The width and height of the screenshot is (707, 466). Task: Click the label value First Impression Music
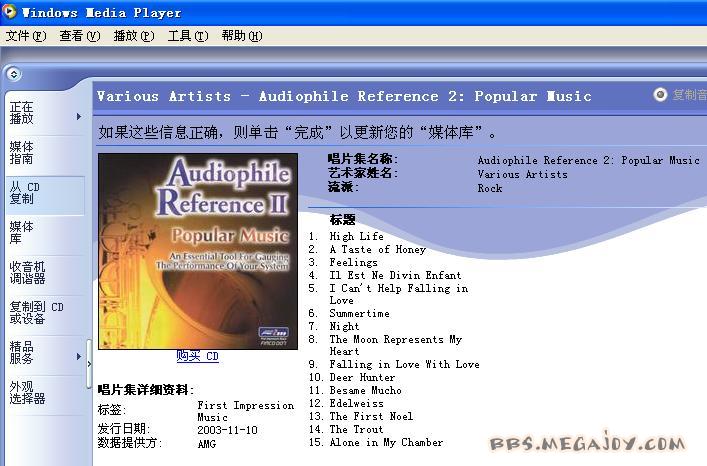[246, 411]
